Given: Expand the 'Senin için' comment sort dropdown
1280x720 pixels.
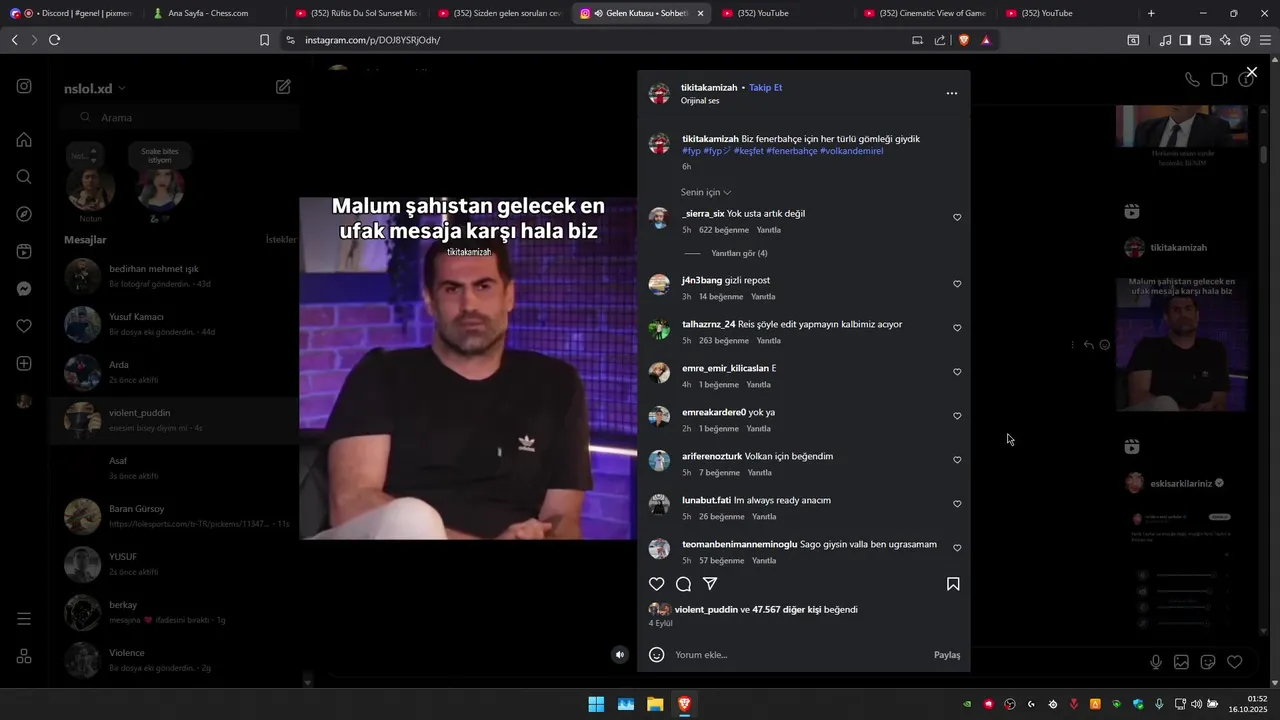Looking at the screenshot, I should coord(706,192).
